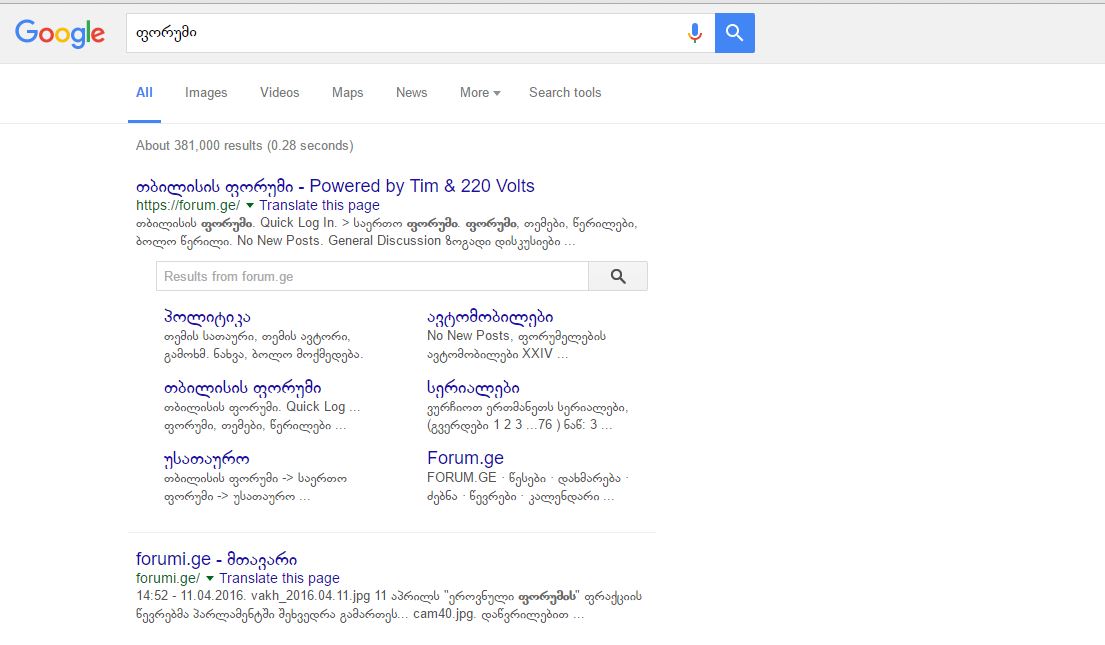Open the Forum.ge sitelink
The image size is (1105, 645).
click(465, 458)
